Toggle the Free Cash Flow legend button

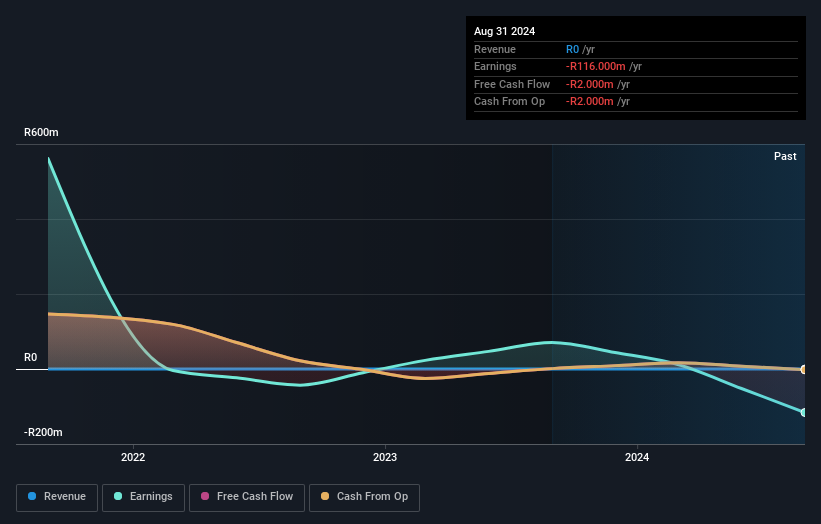(247, 497)
